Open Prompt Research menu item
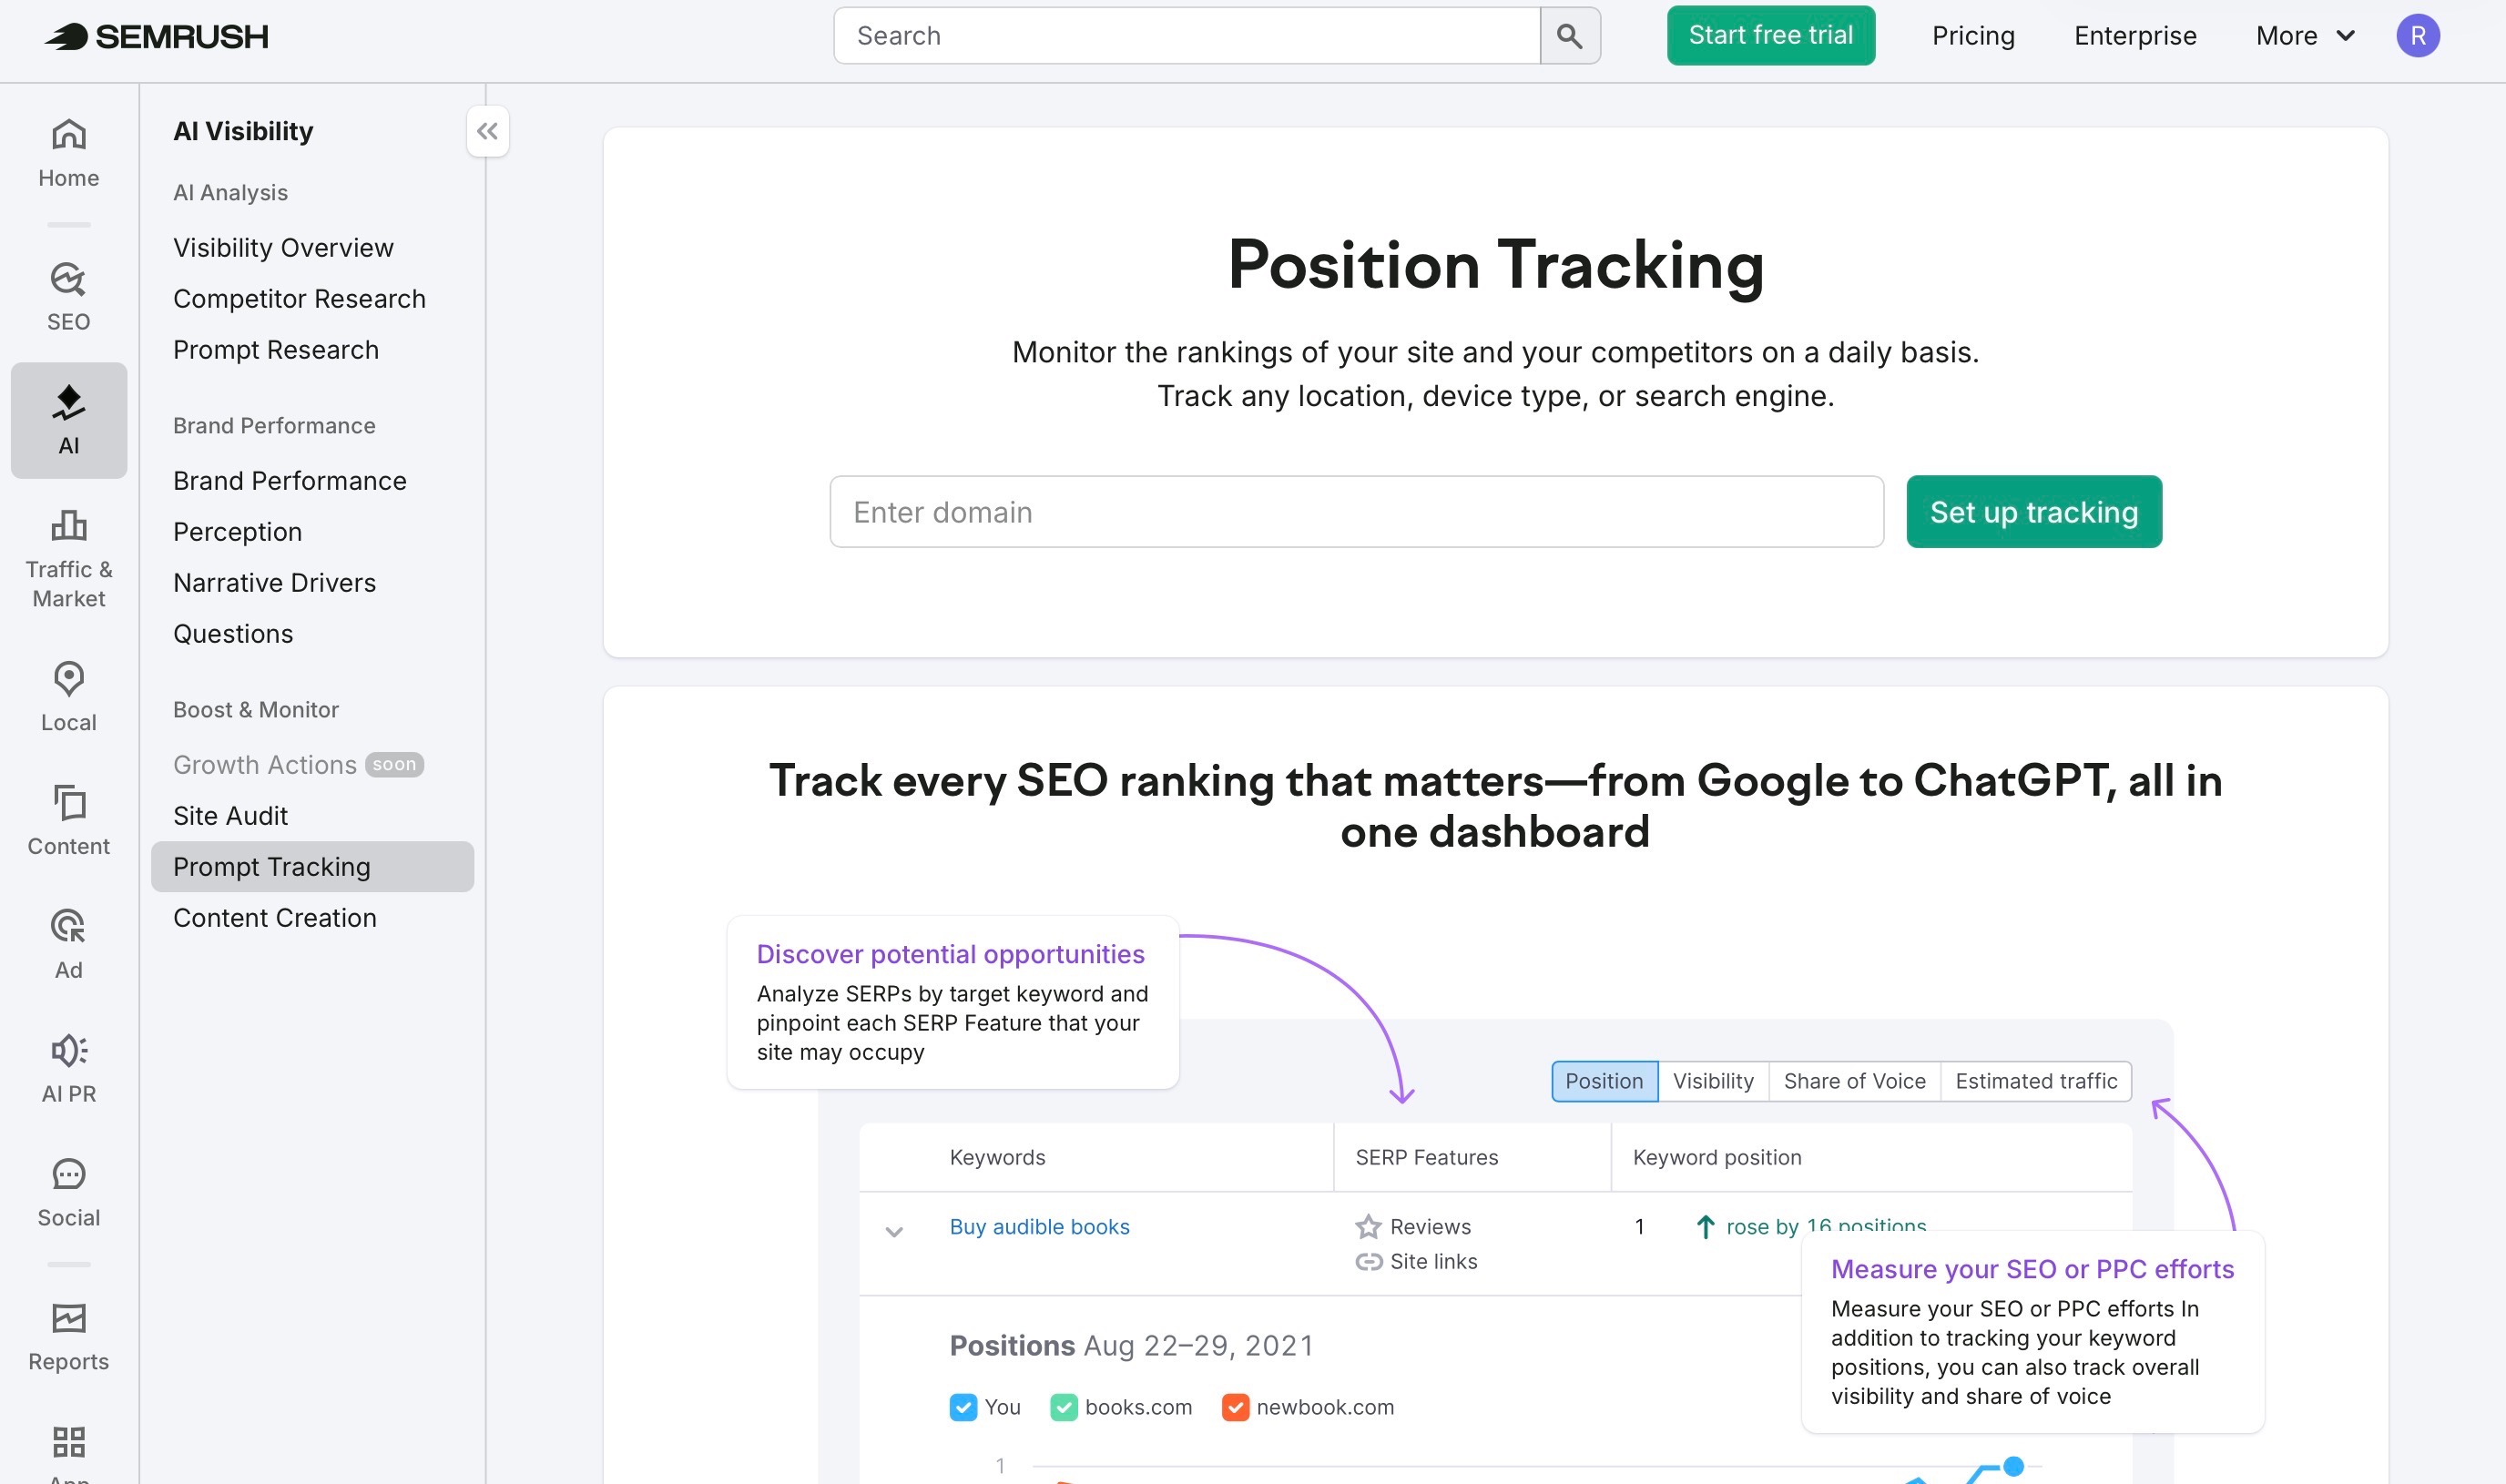Image resolution: width=2506 pixels, height=1484 pixels. [x=276, y=349]
